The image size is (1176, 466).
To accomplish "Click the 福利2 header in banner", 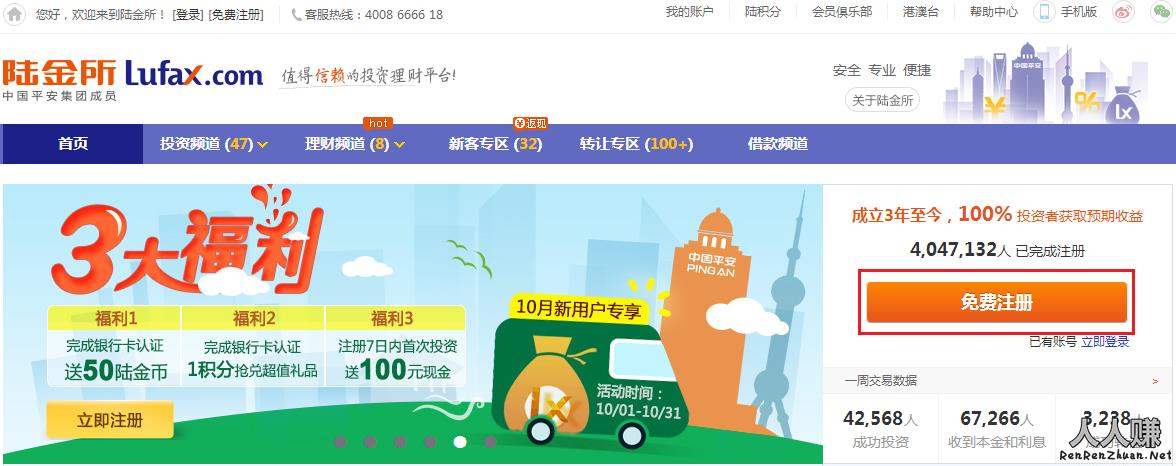I will (254, 318).
